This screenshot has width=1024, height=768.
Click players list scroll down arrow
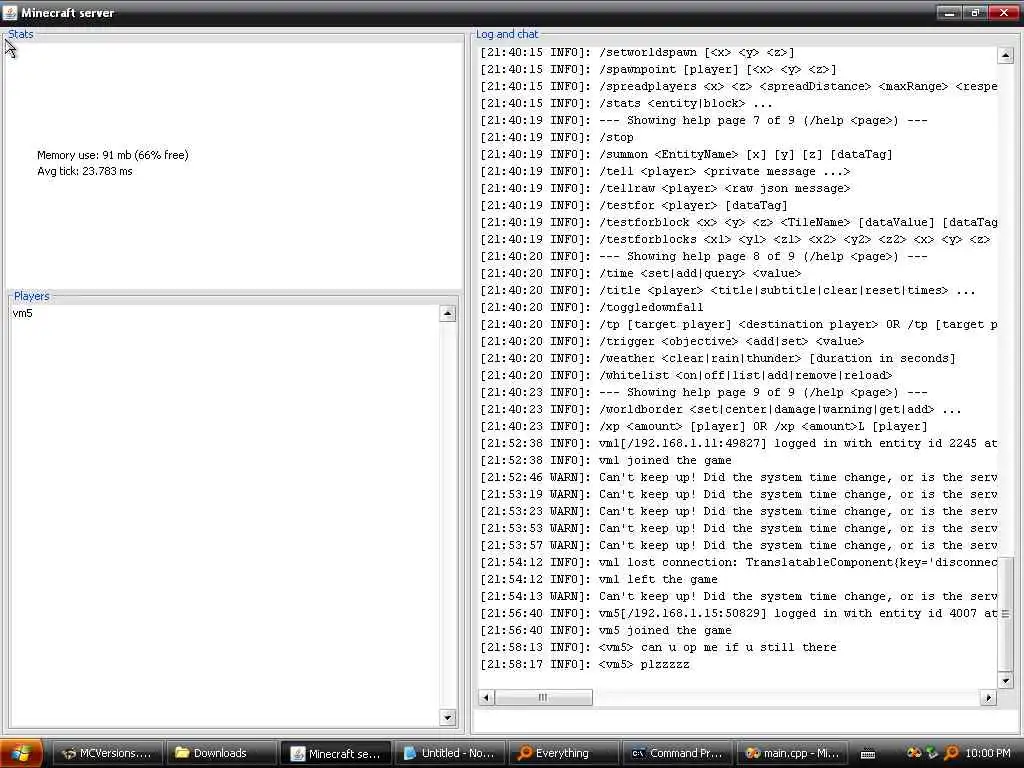tap(447, 718)
